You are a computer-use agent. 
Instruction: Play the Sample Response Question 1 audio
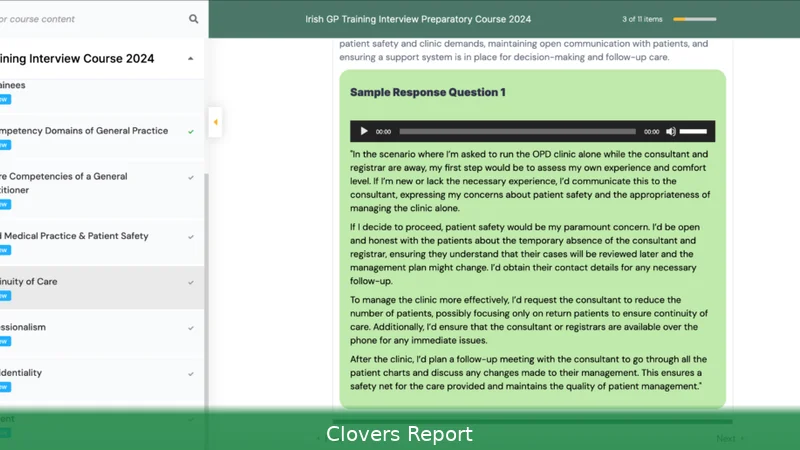(364, 131)
